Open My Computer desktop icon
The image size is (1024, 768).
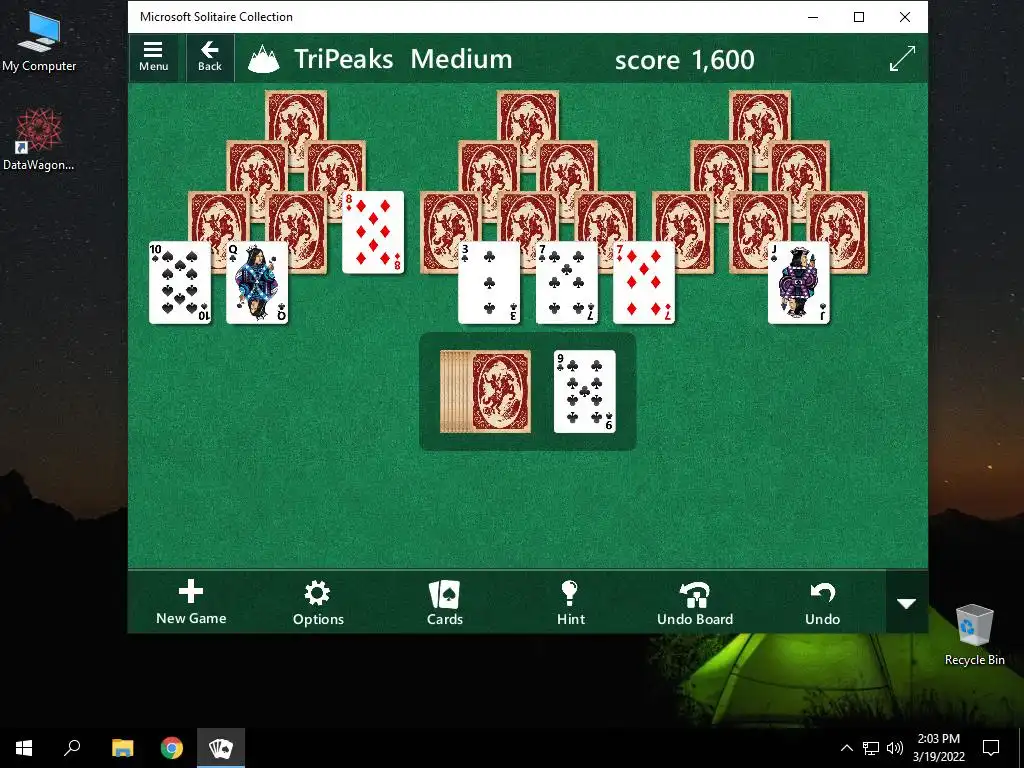pyautogui.click(x=39, y=42)
